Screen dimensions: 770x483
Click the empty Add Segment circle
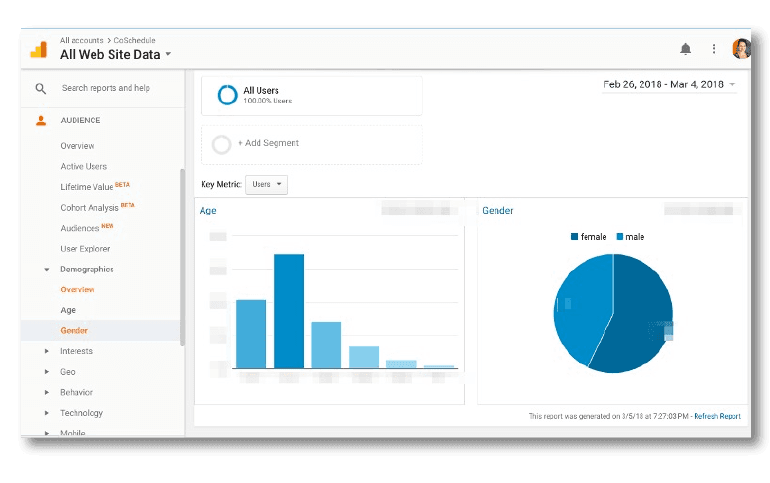(x=222, y=144)
